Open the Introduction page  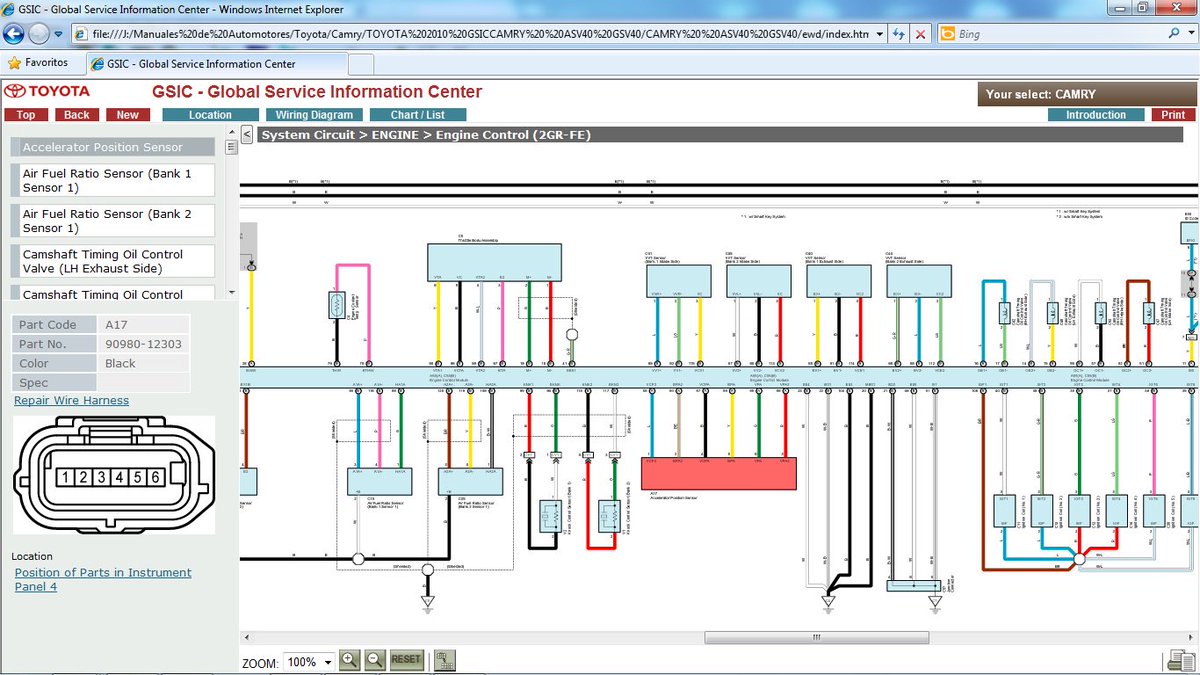[1096, 115]
